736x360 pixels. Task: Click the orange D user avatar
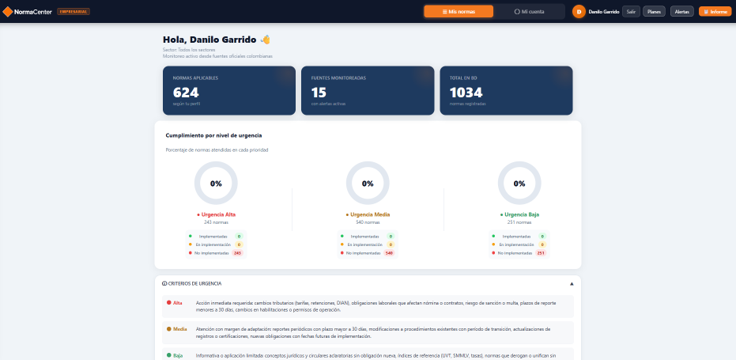[579, 11]
